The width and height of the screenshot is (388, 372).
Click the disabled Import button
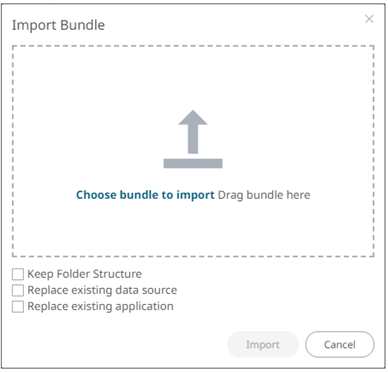click(x=263, y=344)
